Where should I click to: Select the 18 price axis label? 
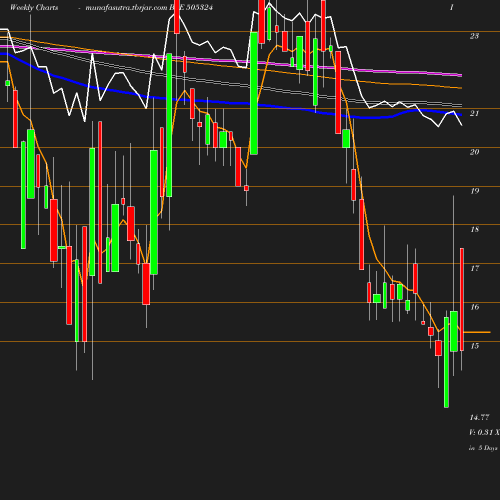[475, 229]
